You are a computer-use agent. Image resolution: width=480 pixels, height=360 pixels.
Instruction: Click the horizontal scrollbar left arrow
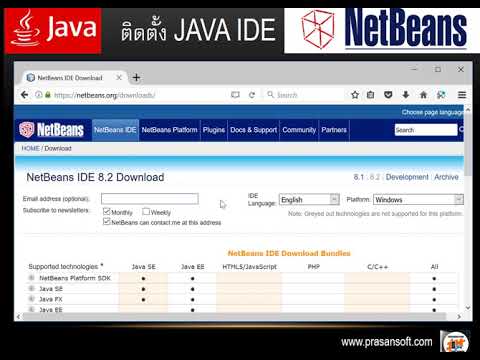[x=18, y=317]
